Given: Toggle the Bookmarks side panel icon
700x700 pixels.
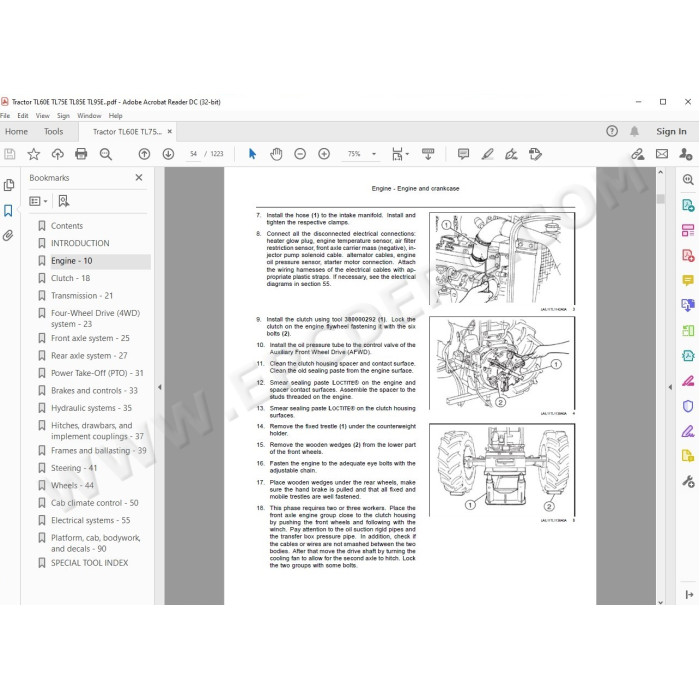Looking at the screenshot, I should coord(8,211).
